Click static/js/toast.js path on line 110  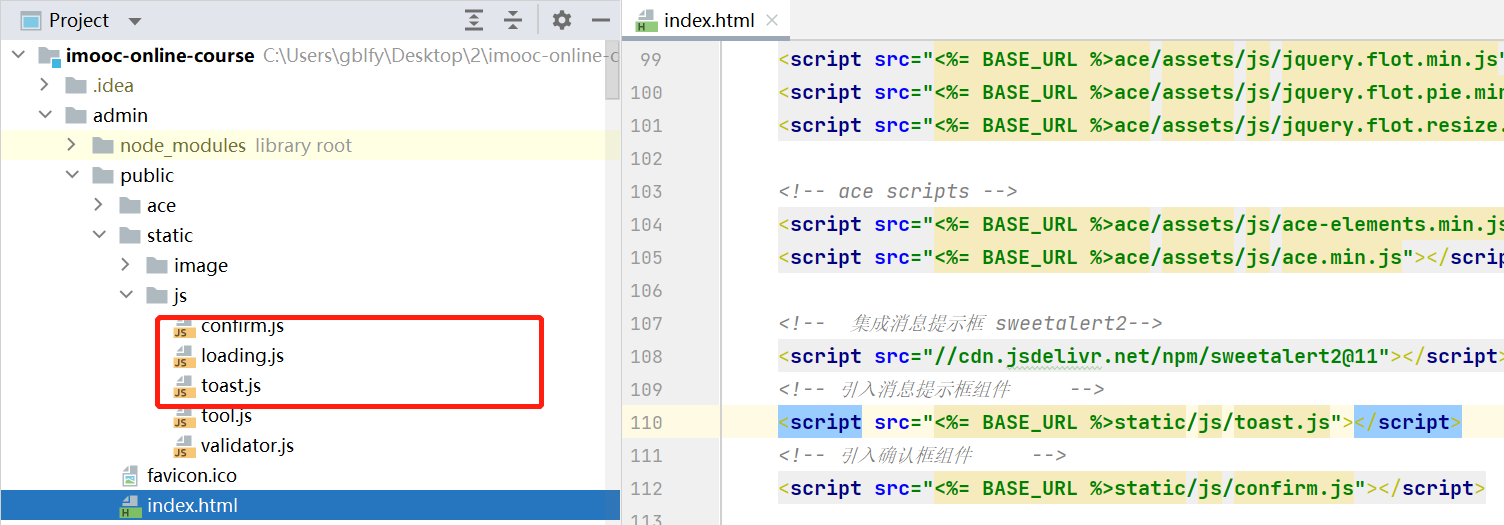tap(1223, 422)
